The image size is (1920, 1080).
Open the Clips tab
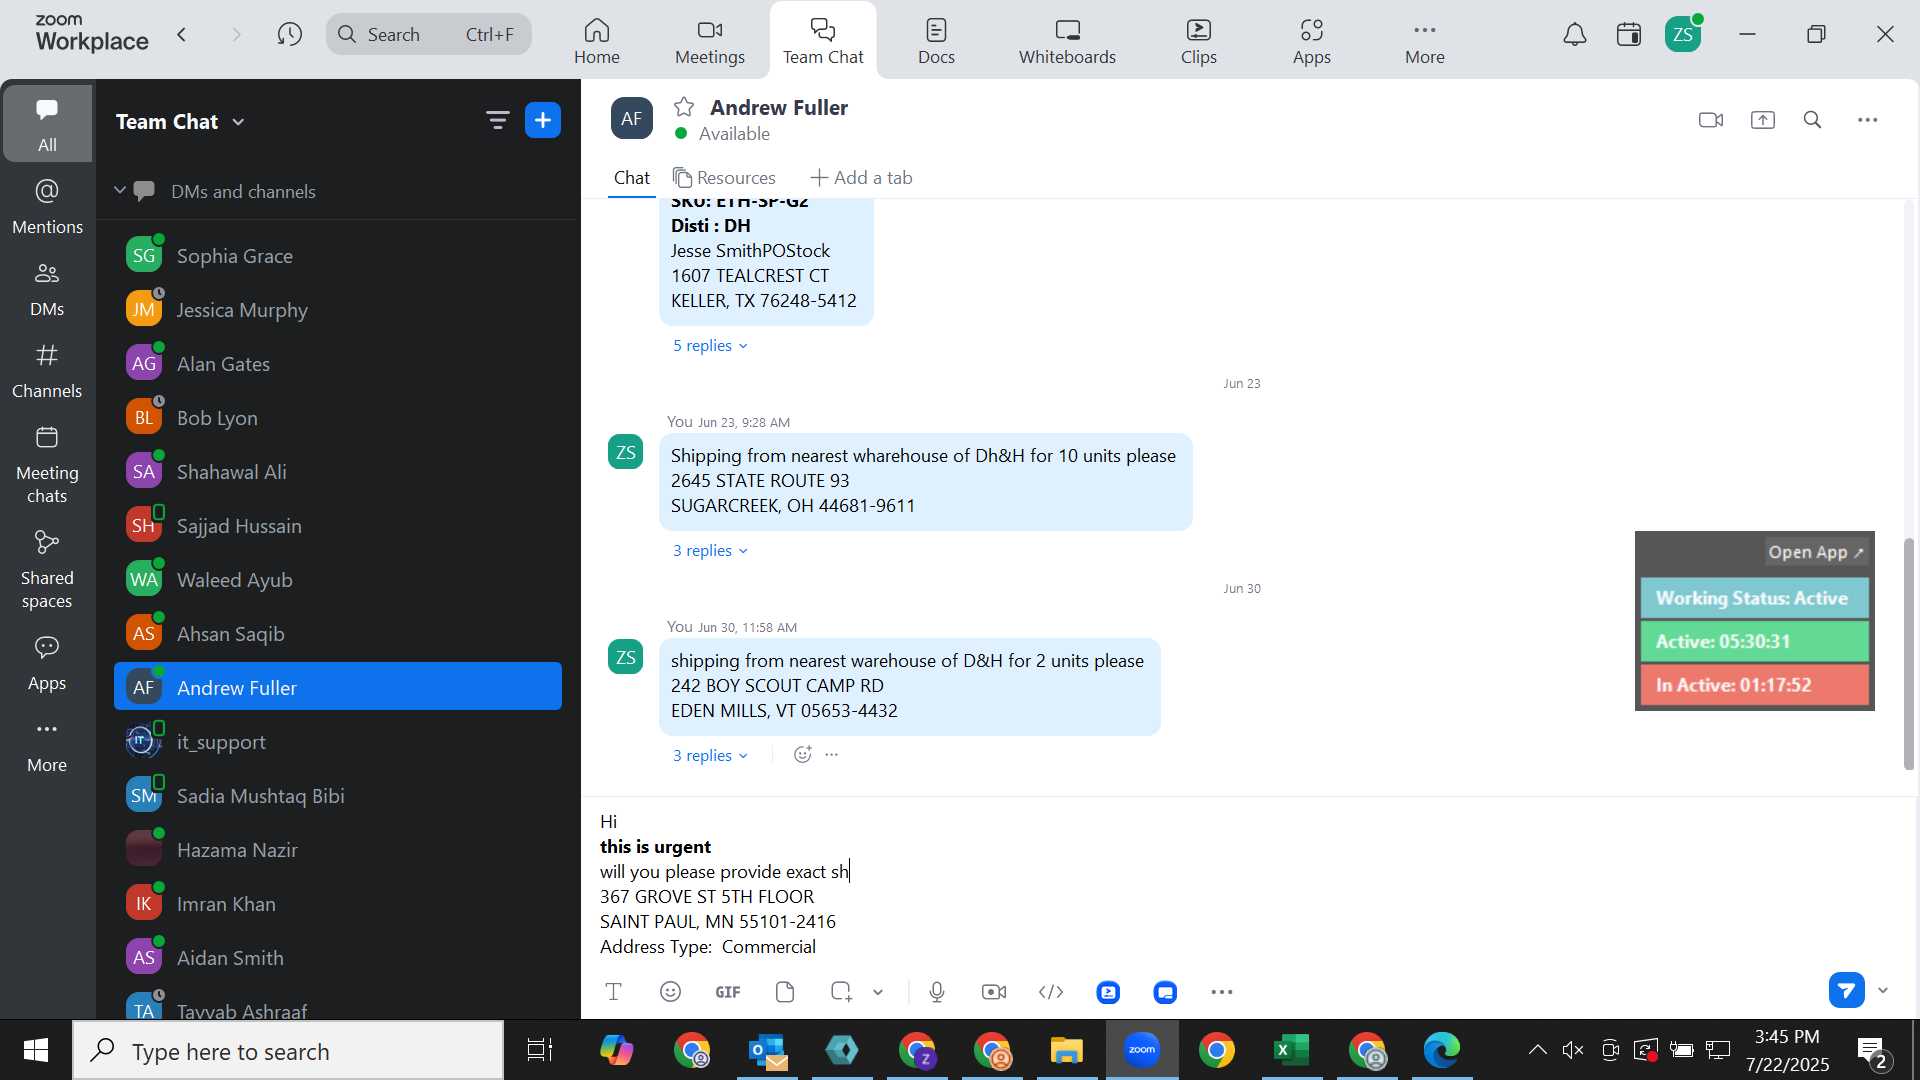tap(1198, 41)
